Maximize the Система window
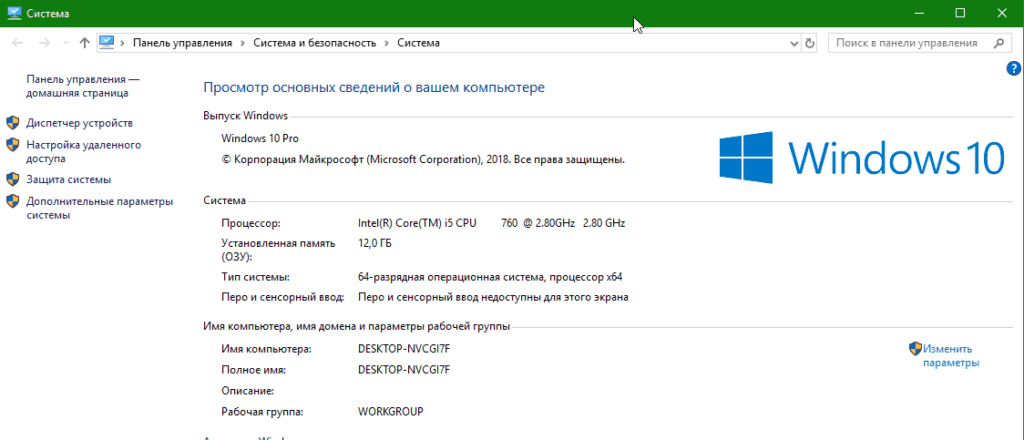The height and width of the screenshot is (440, 1024). [960, 12]
